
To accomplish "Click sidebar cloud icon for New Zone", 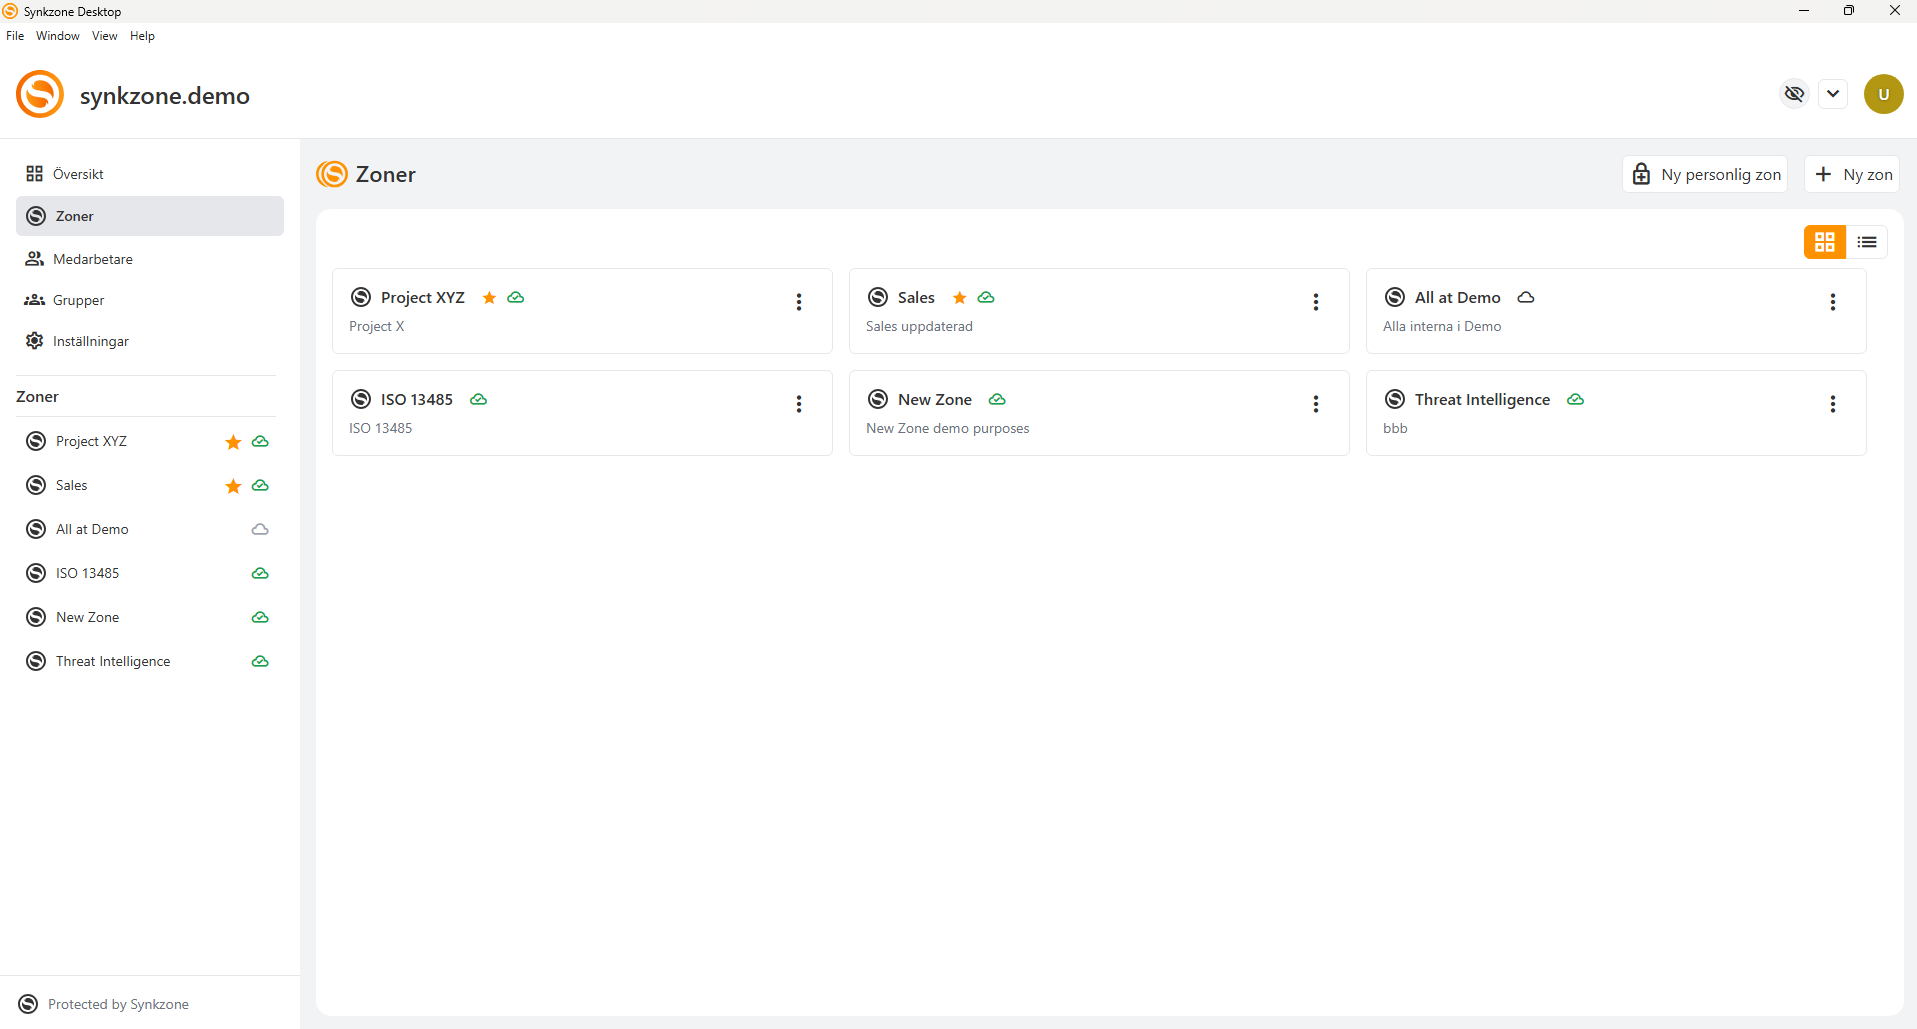I will coord(260,617).
